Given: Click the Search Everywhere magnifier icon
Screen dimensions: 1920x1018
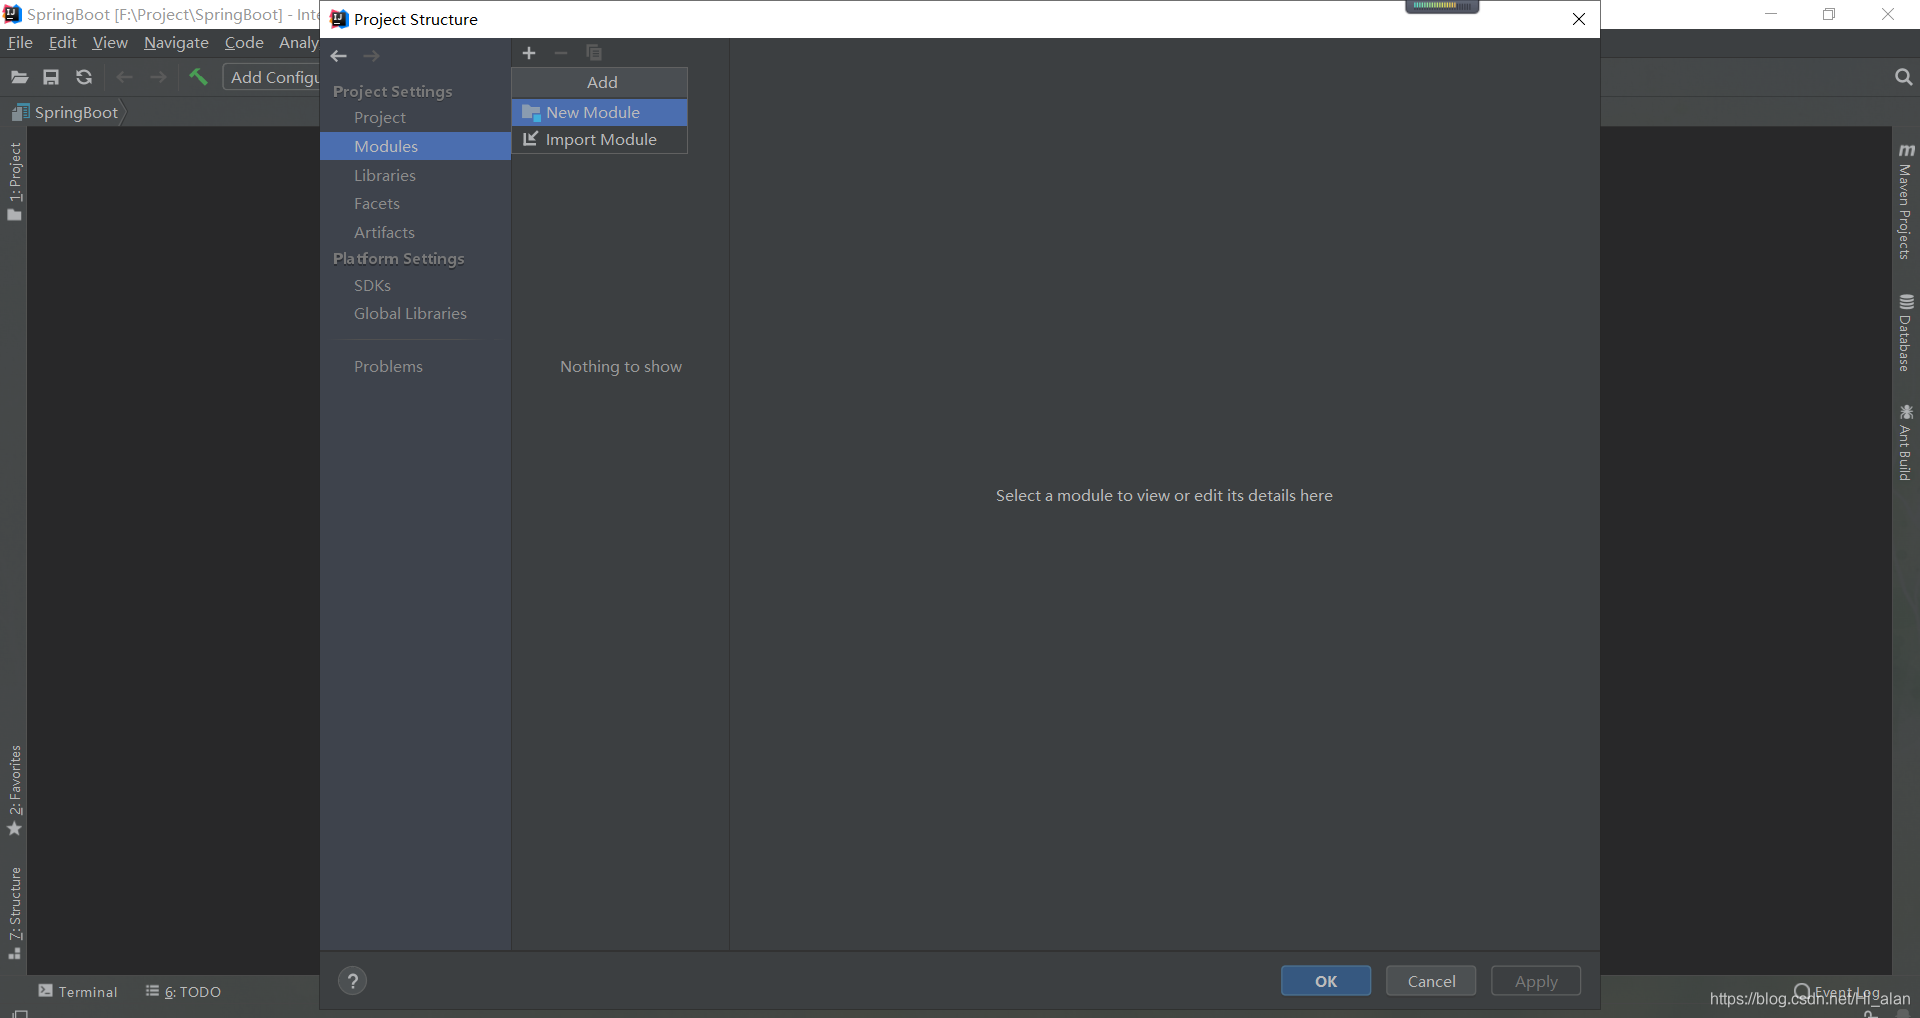Looking at the screenshot, I should click(x=1903, y=77).
